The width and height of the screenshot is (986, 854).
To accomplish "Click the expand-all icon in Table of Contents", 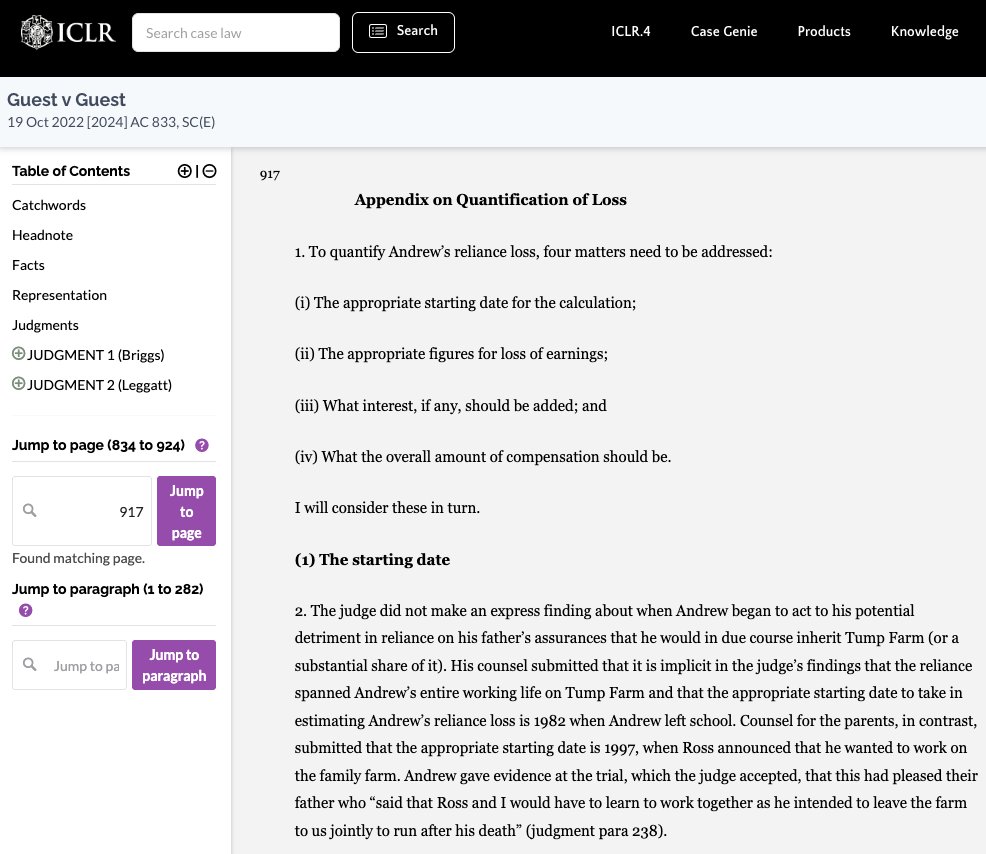I will click(185, 171).
